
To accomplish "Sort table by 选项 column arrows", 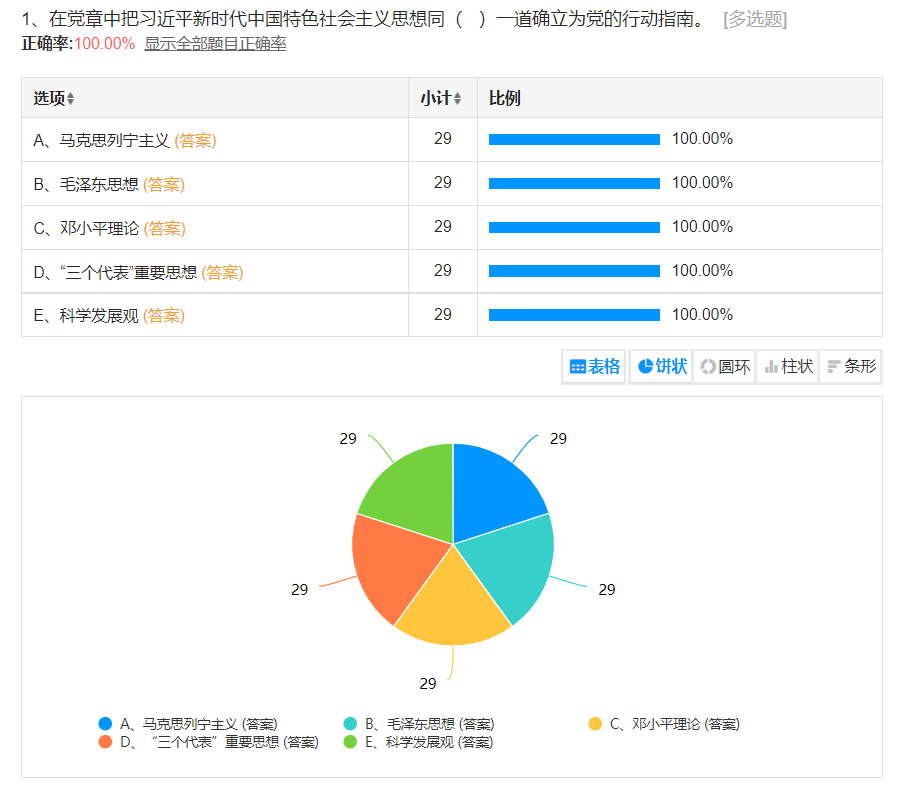I will (71, 99).
